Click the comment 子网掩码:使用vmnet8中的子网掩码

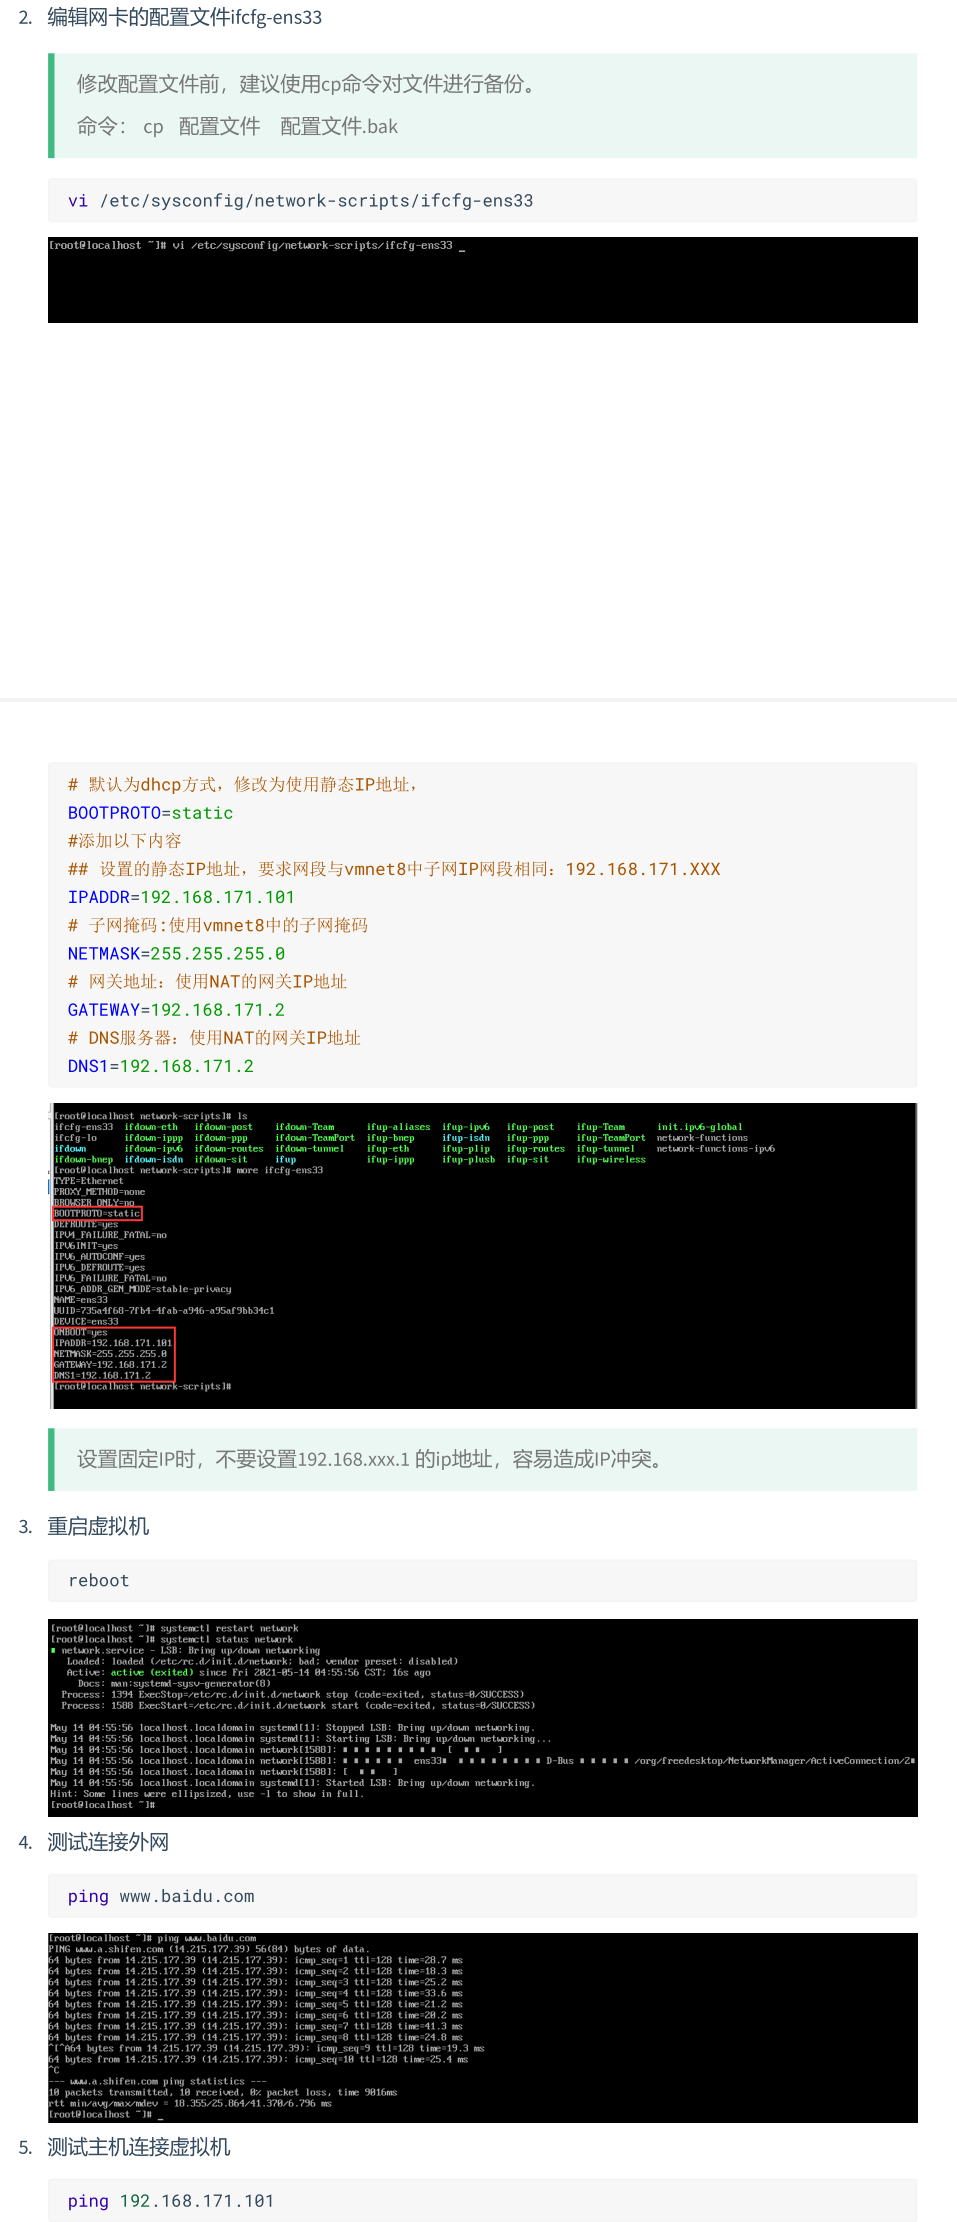[217, 925]
